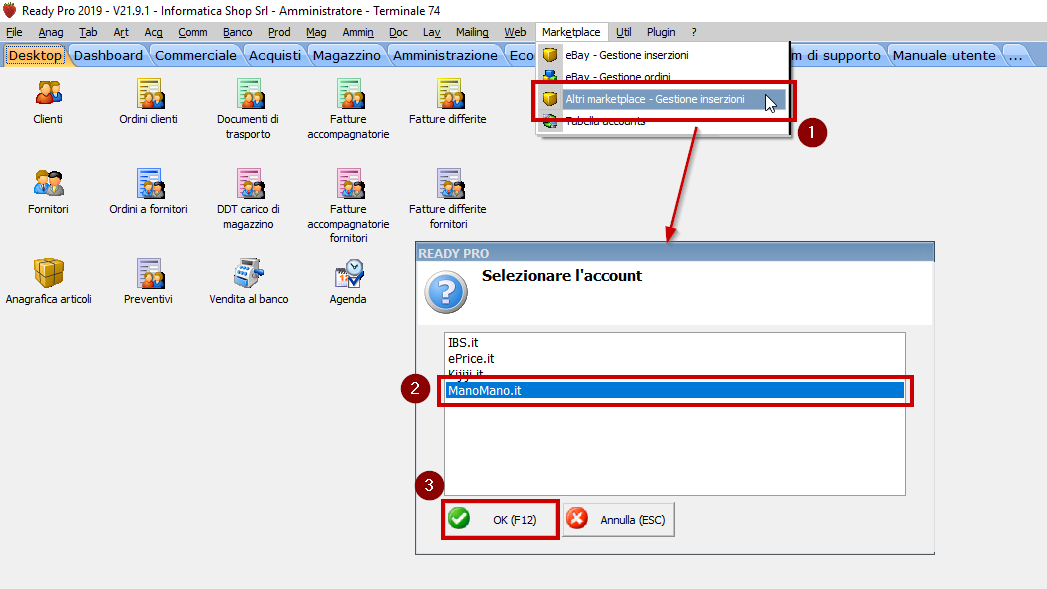The image size is (1047, 589).
Task: Open the Anag menu
Action: [x=51, y=32]
